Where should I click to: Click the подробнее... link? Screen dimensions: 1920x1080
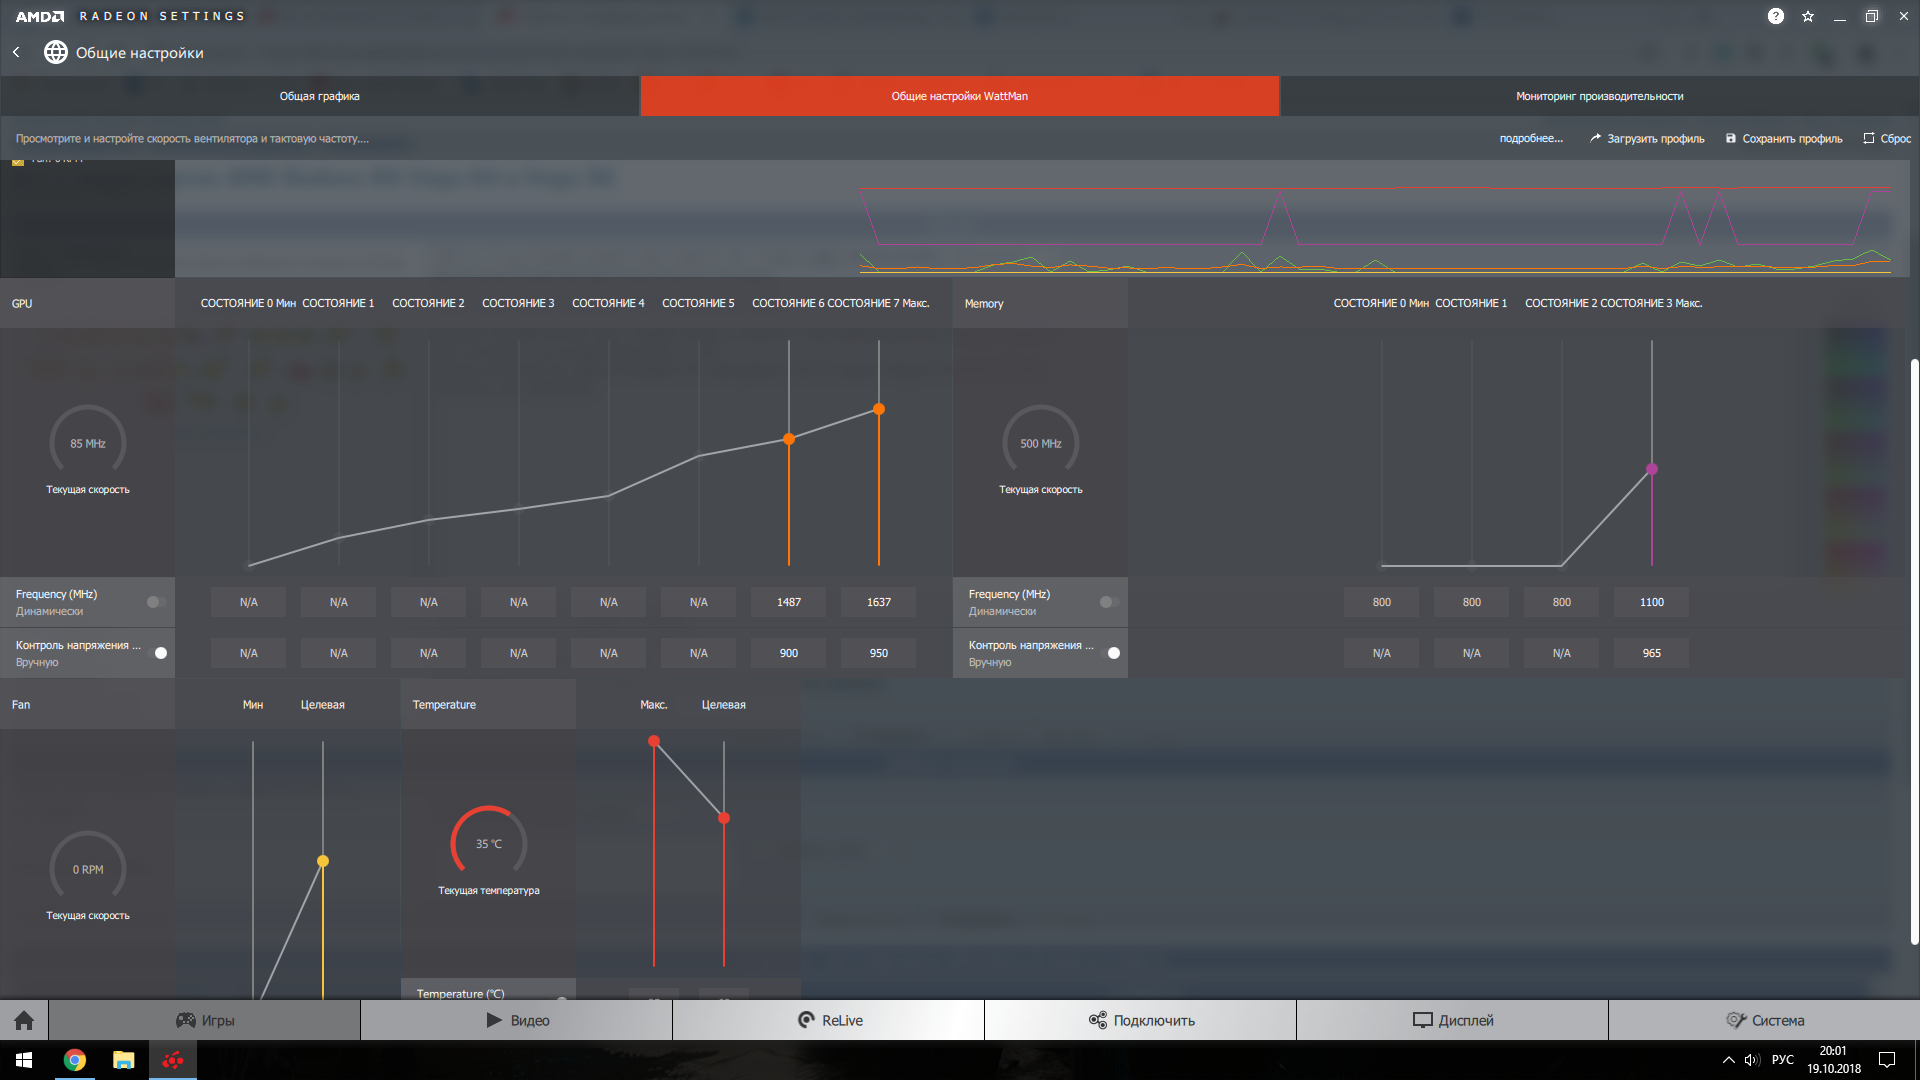pyautogui.click(x=1530, y=139)
